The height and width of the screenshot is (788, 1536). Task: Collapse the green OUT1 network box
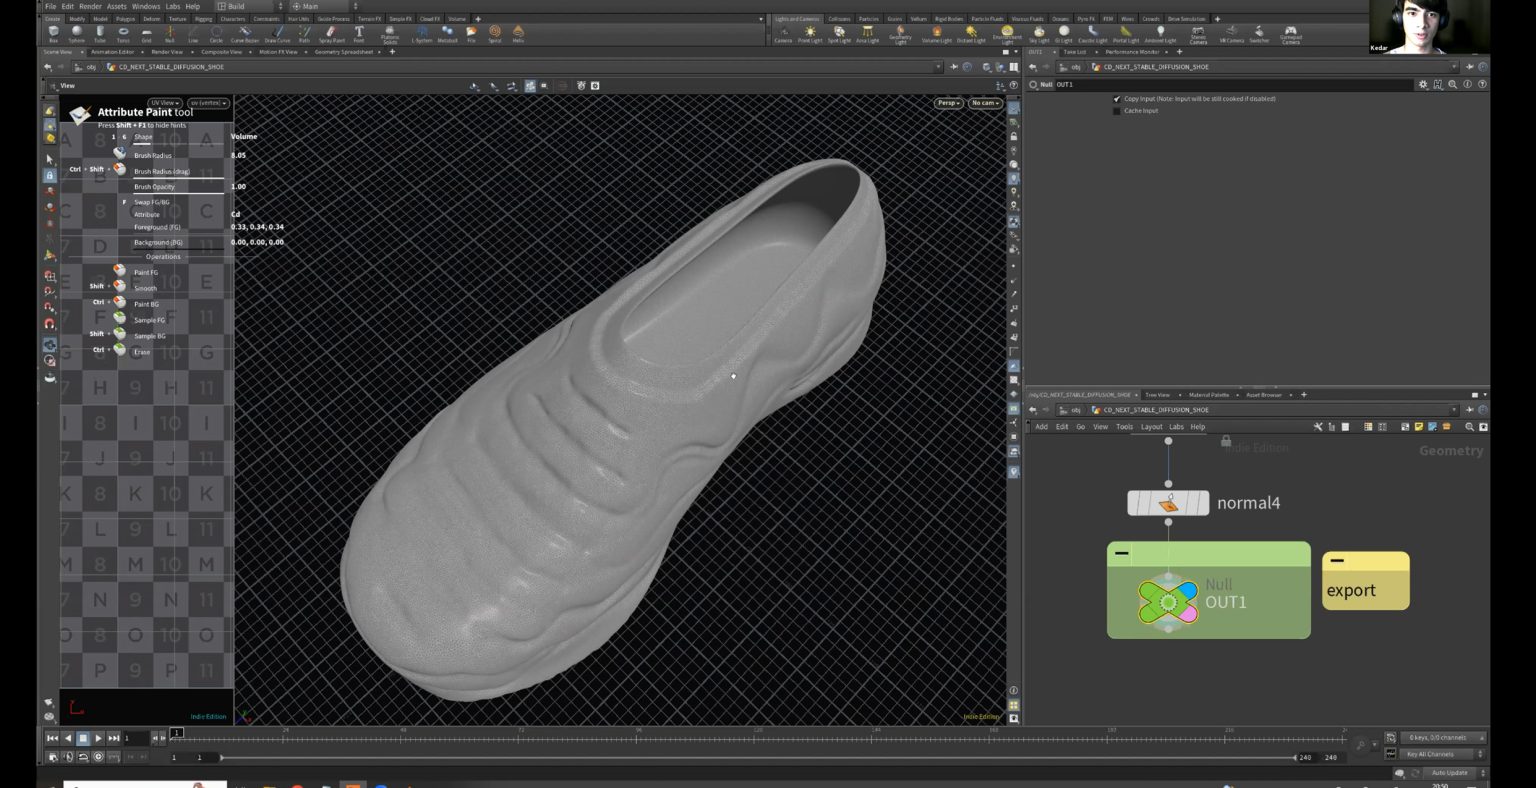[x=1122, y=553]
